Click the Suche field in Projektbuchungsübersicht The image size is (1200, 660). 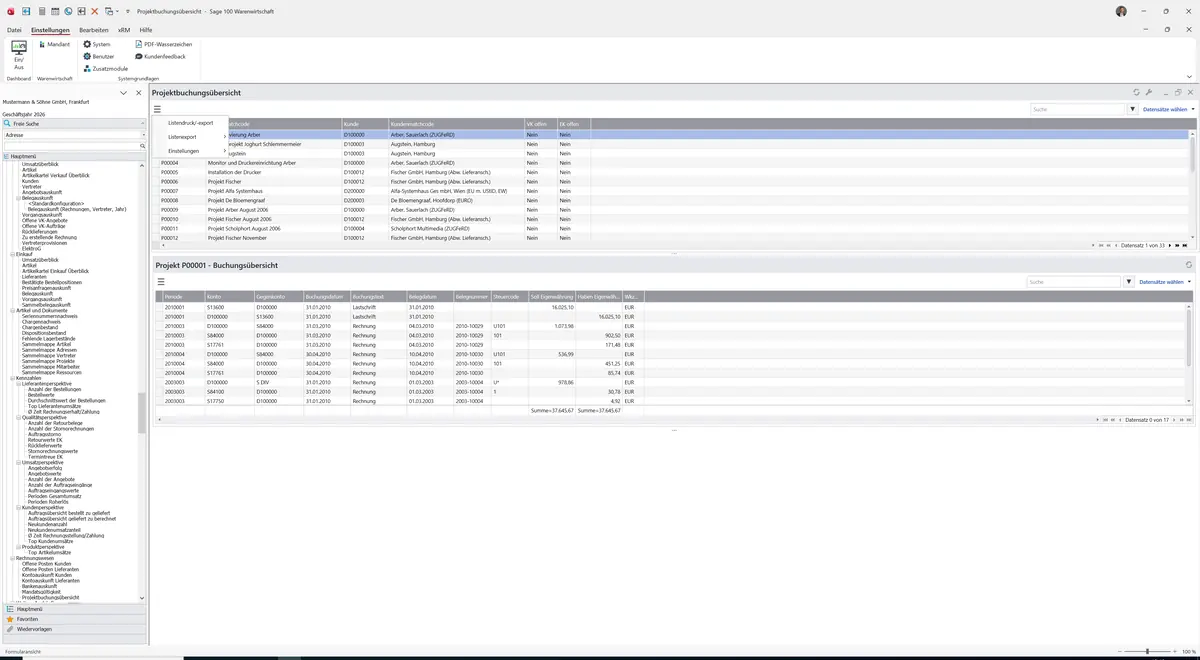1078,109
